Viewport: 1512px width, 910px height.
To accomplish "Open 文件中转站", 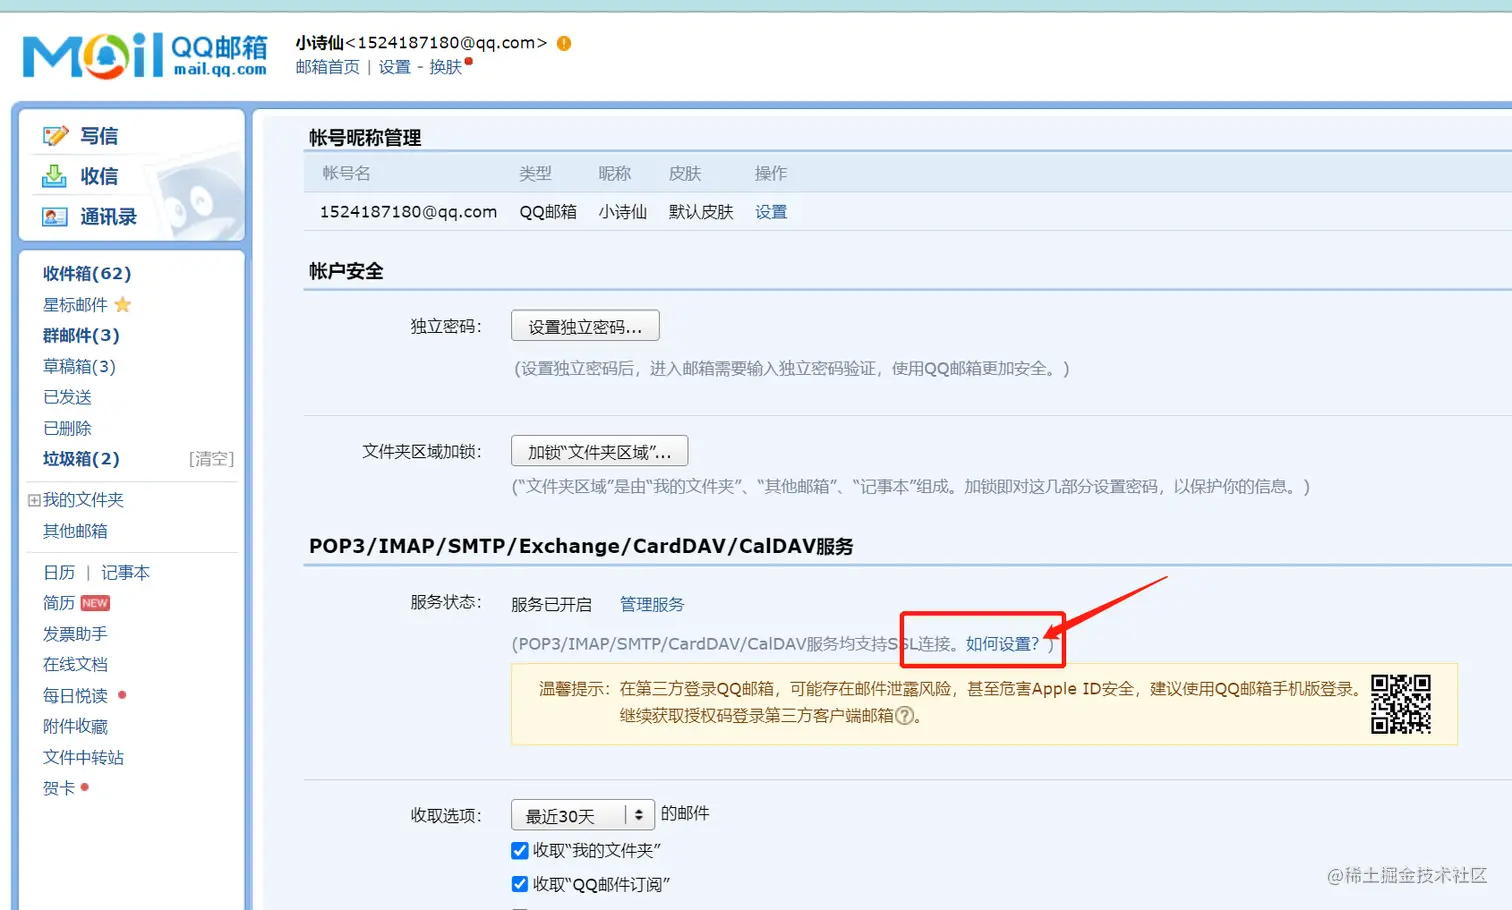I will [83, 757].
